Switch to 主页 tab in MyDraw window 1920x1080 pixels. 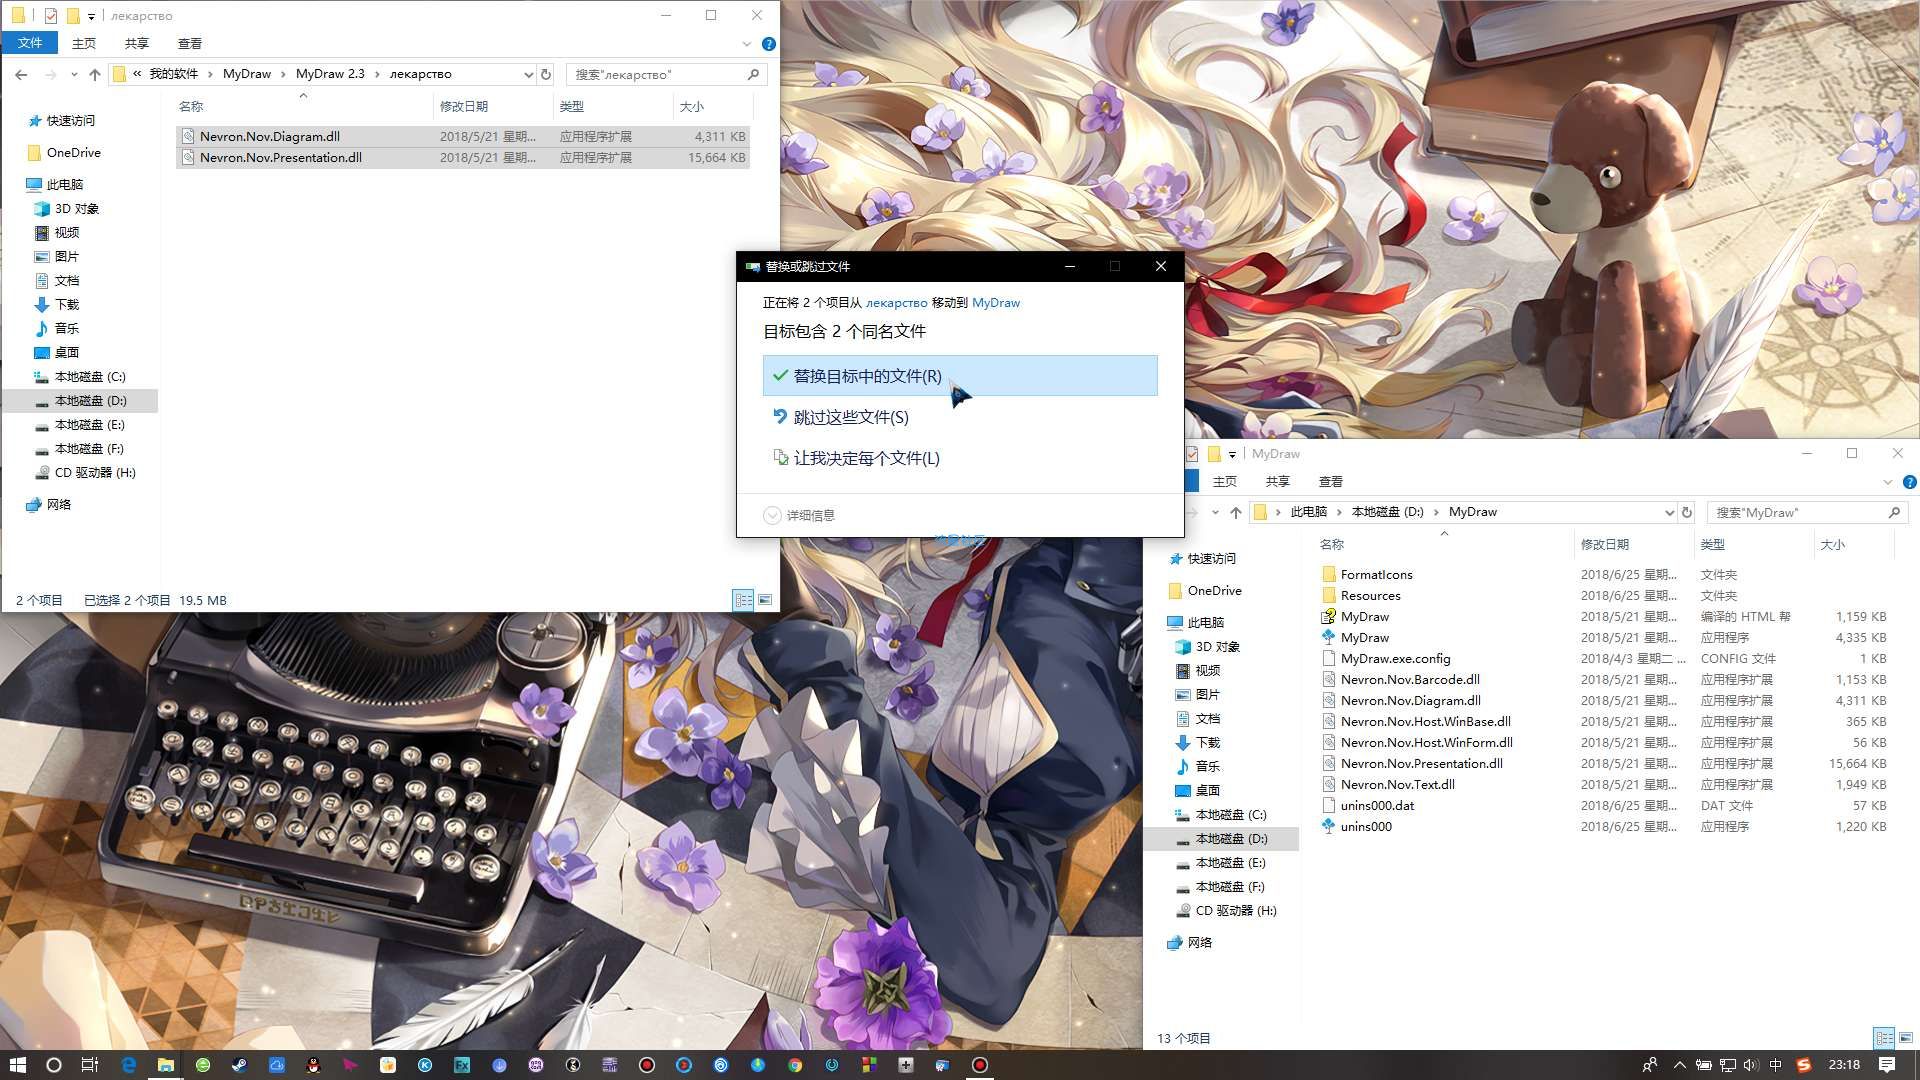pyautogui.click(x=1225, y=481)
